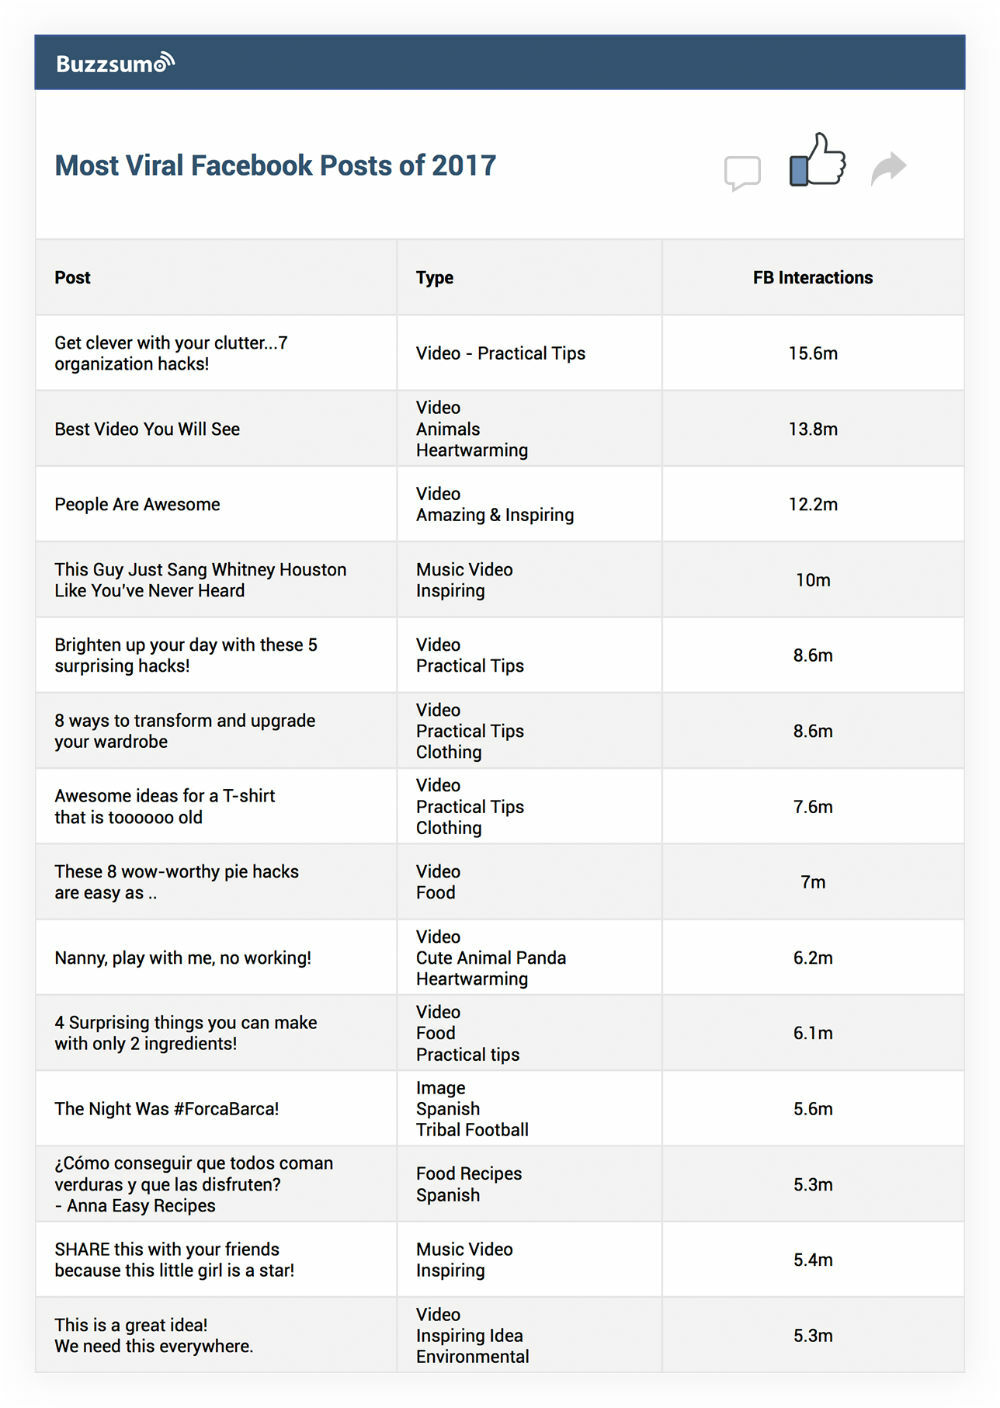1000x1408 pixels.
Task: Open 'Awesome ideas for a T-shirt' post
Action: pyautogui.click(x=165, y=806)
